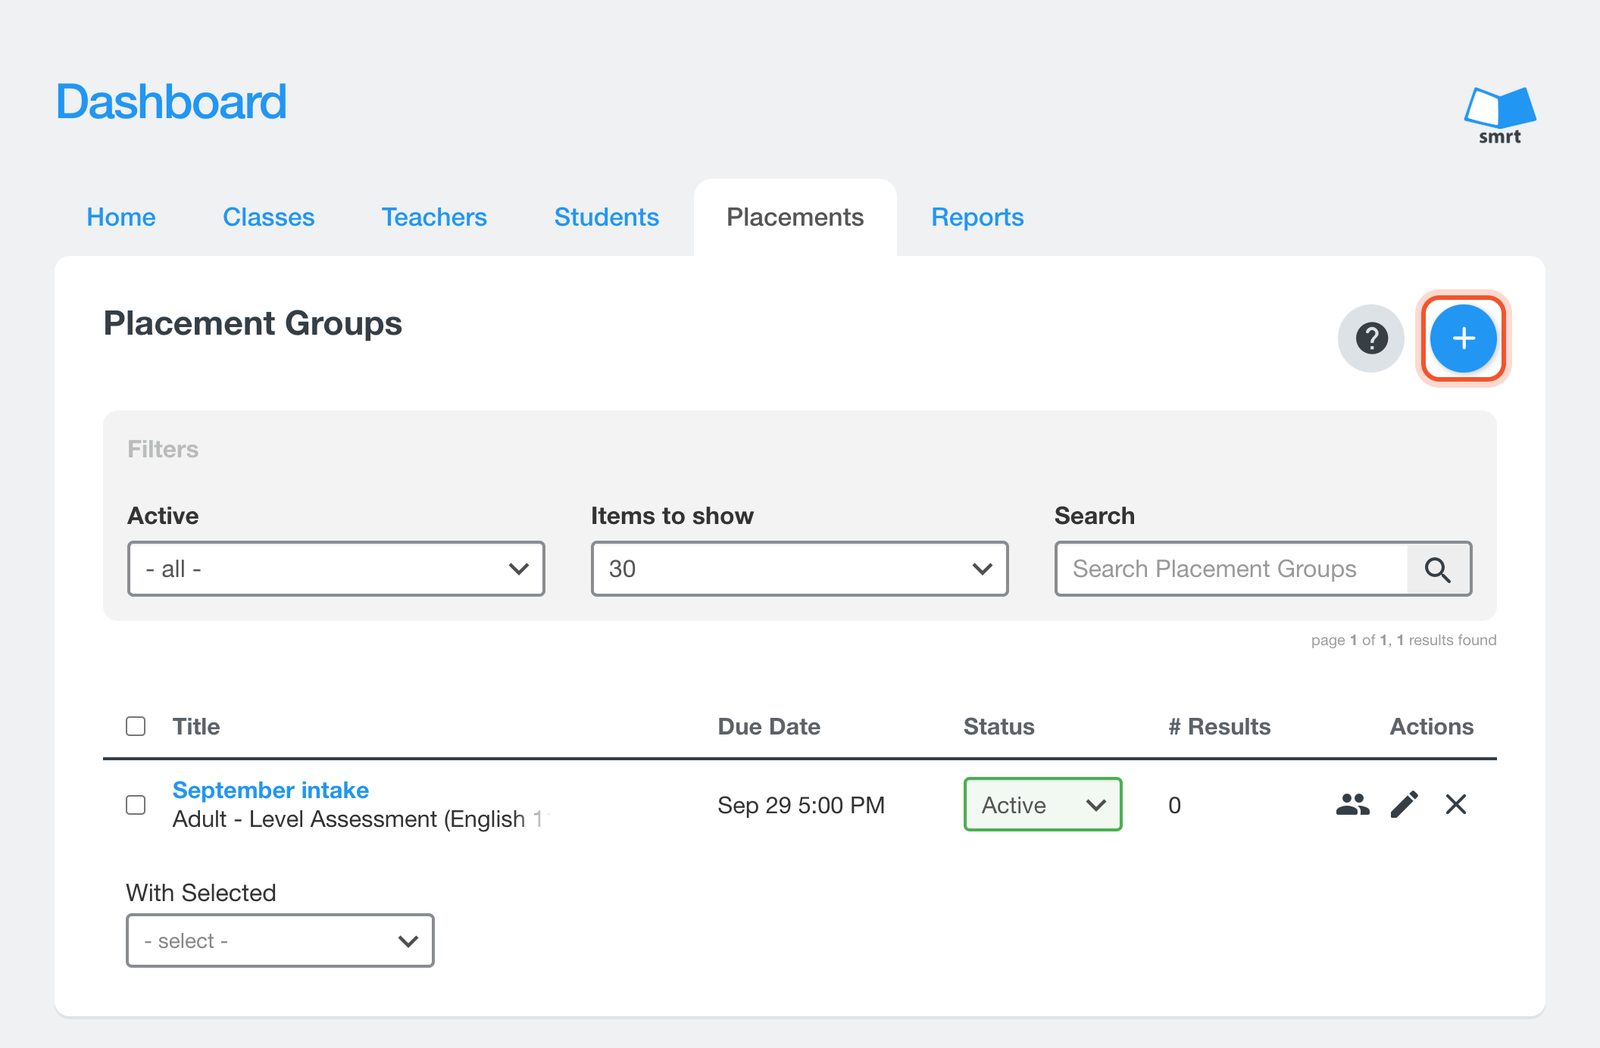
Task: Edit September intake with the pencil icon
Action: (1404, 804)
